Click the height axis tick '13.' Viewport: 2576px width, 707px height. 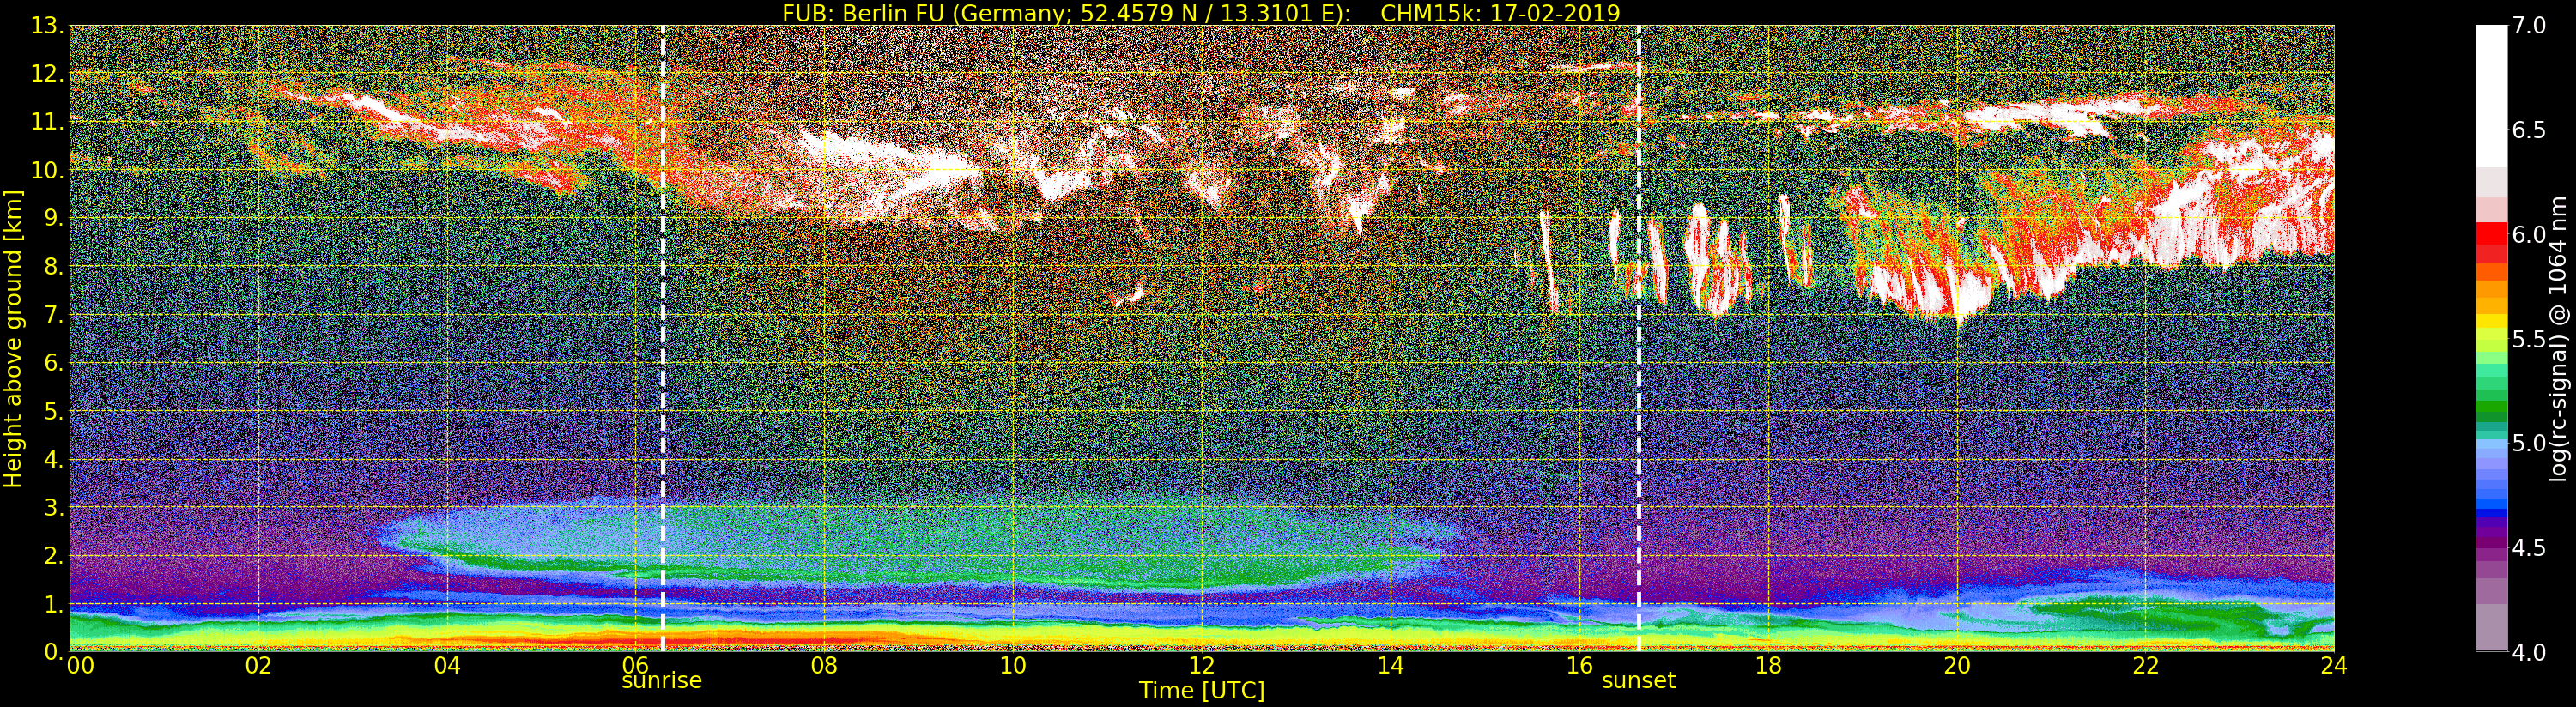(47, 26)
